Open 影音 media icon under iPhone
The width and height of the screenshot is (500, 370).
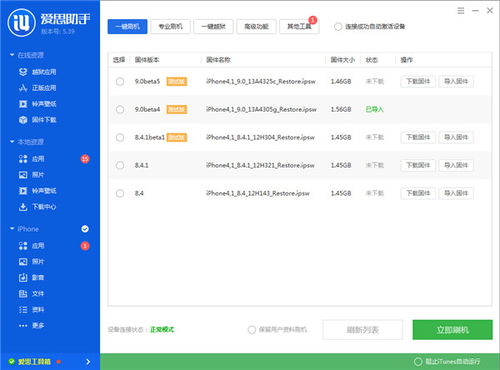(x=23, y=277)
